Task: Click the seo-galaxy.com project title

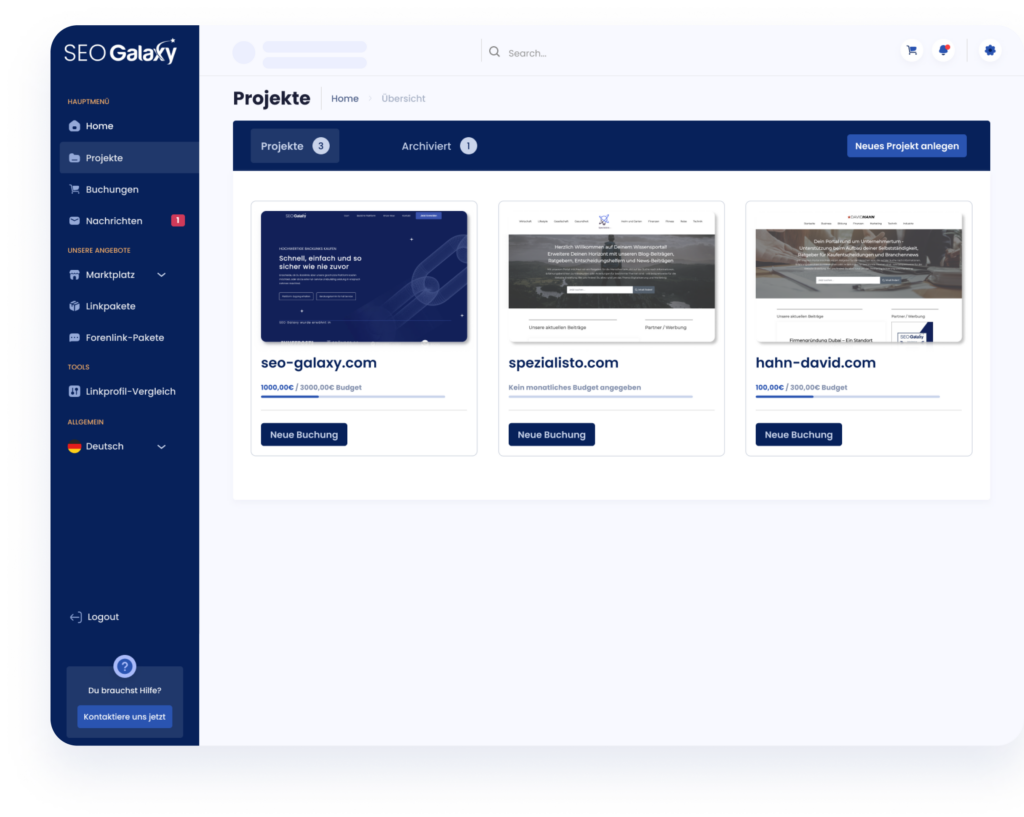Action: [x=319, y=363]
